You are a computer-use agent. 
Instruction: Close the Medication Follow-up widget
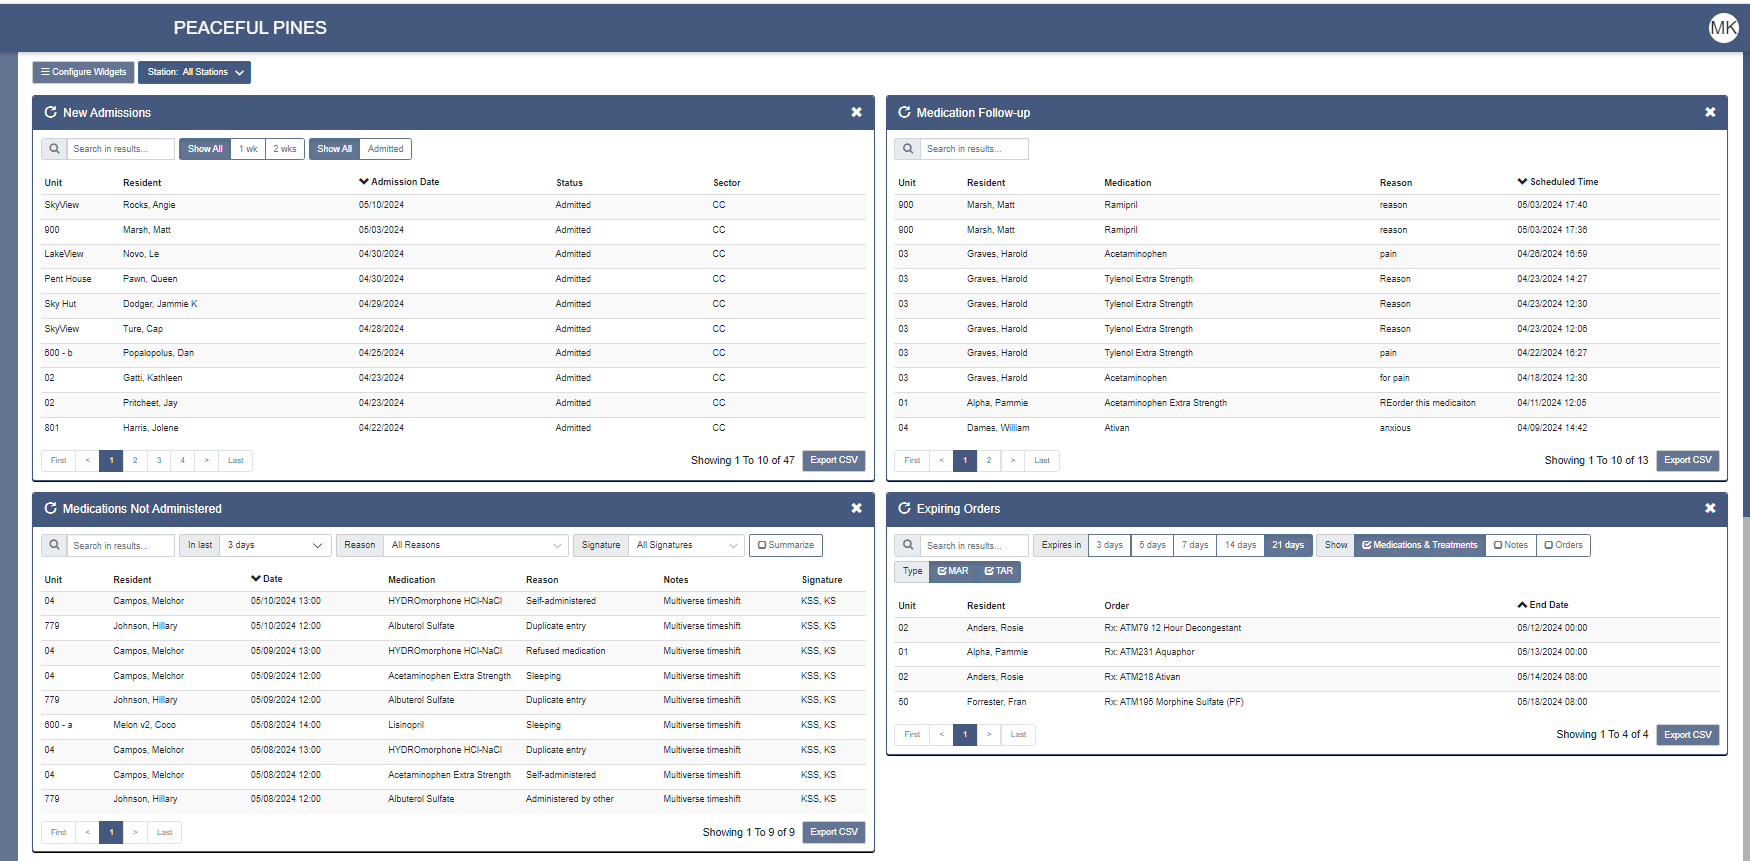(1710, 113)
